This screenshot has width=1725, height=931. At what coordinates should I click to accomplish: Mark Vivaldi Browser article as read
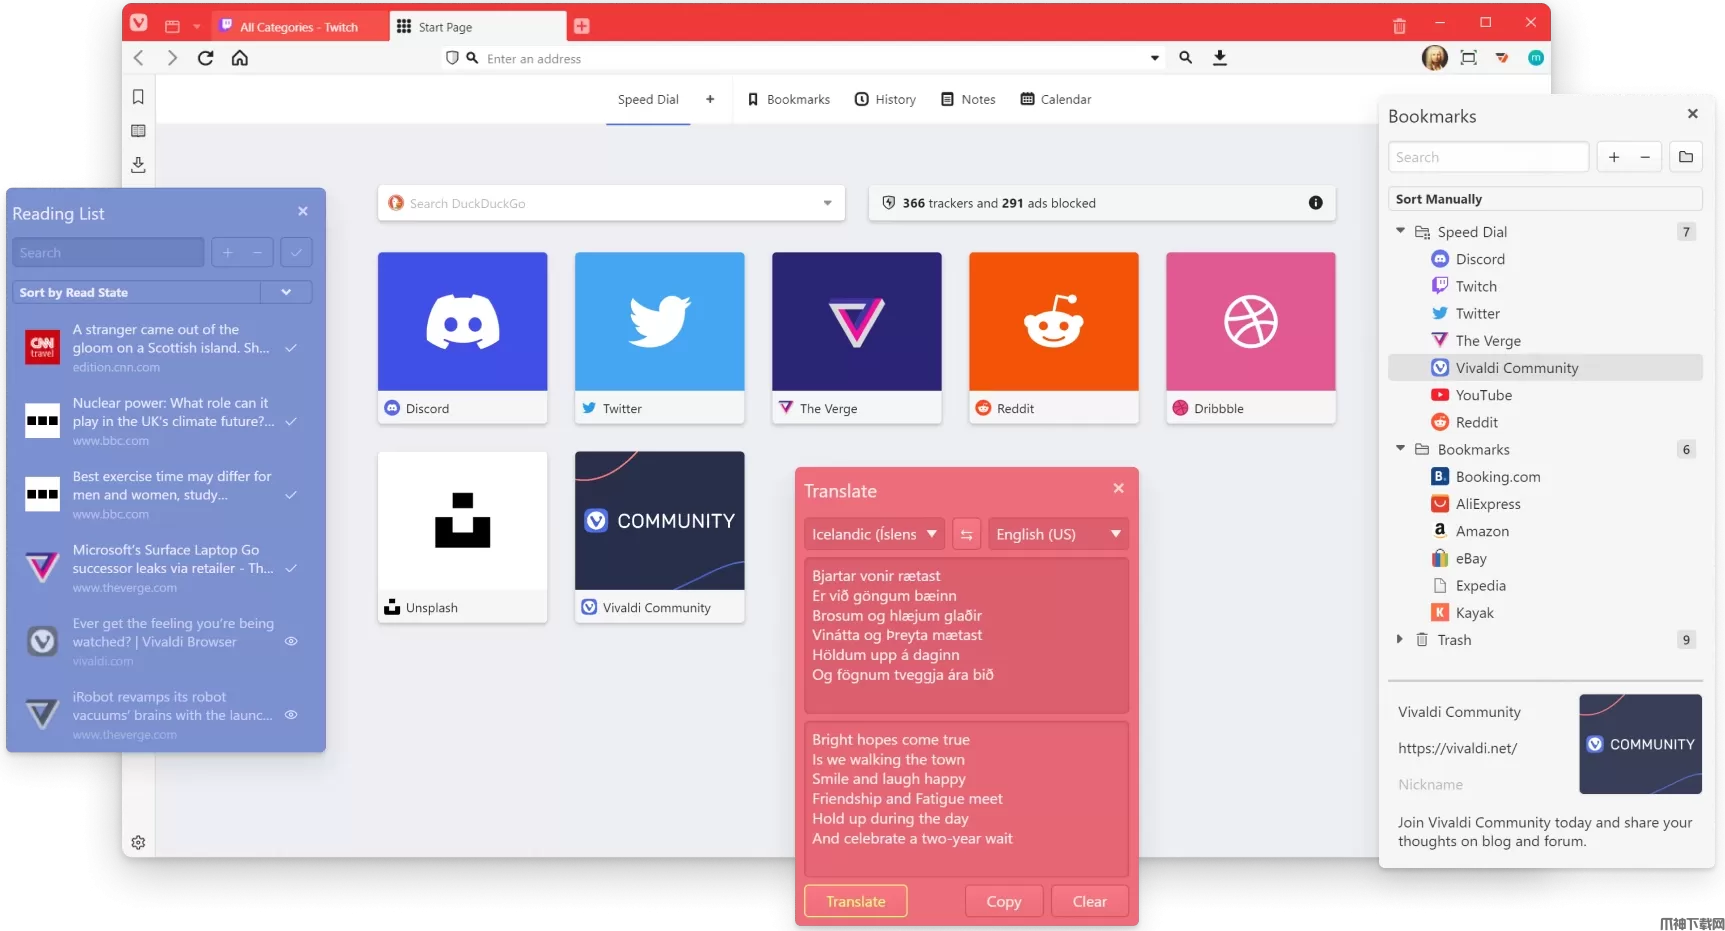291,642
